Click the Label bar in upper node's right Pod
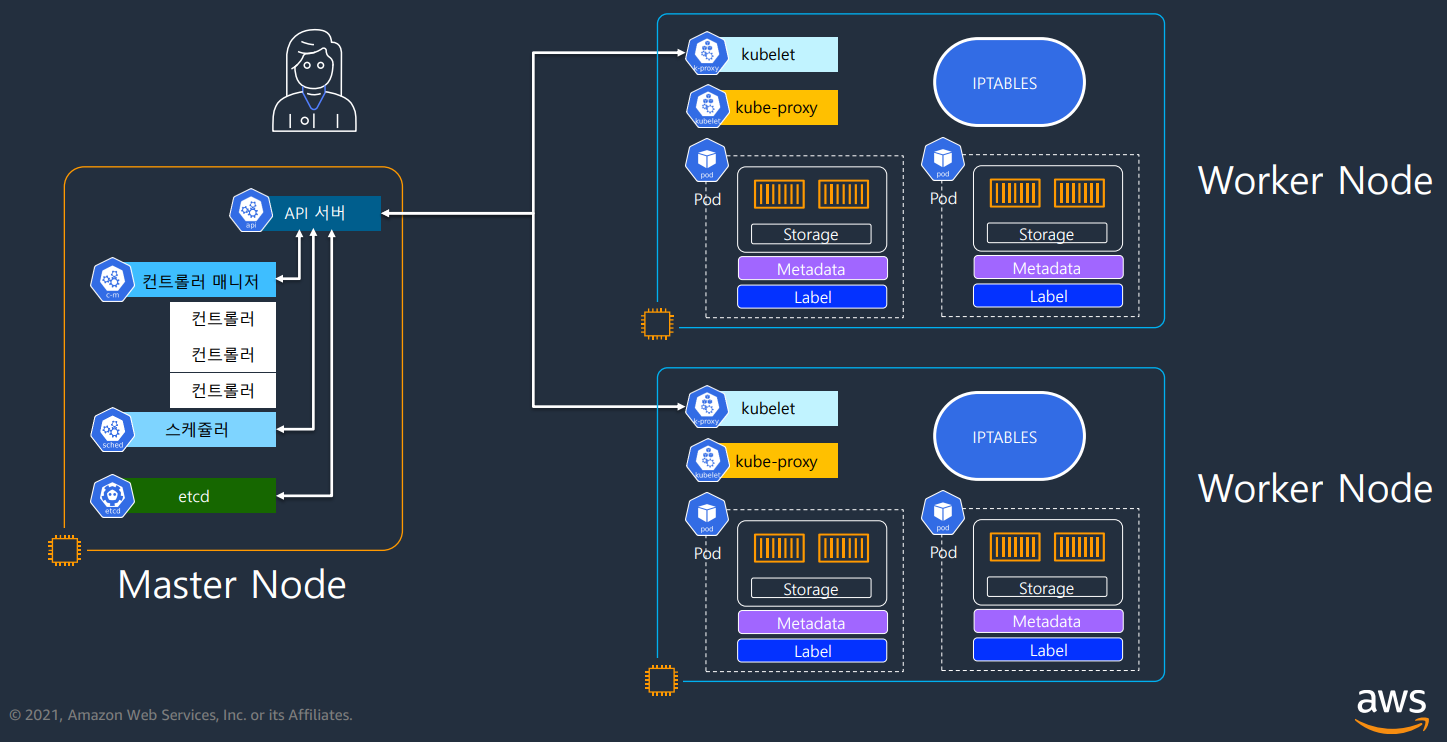 click(1048, 296)
